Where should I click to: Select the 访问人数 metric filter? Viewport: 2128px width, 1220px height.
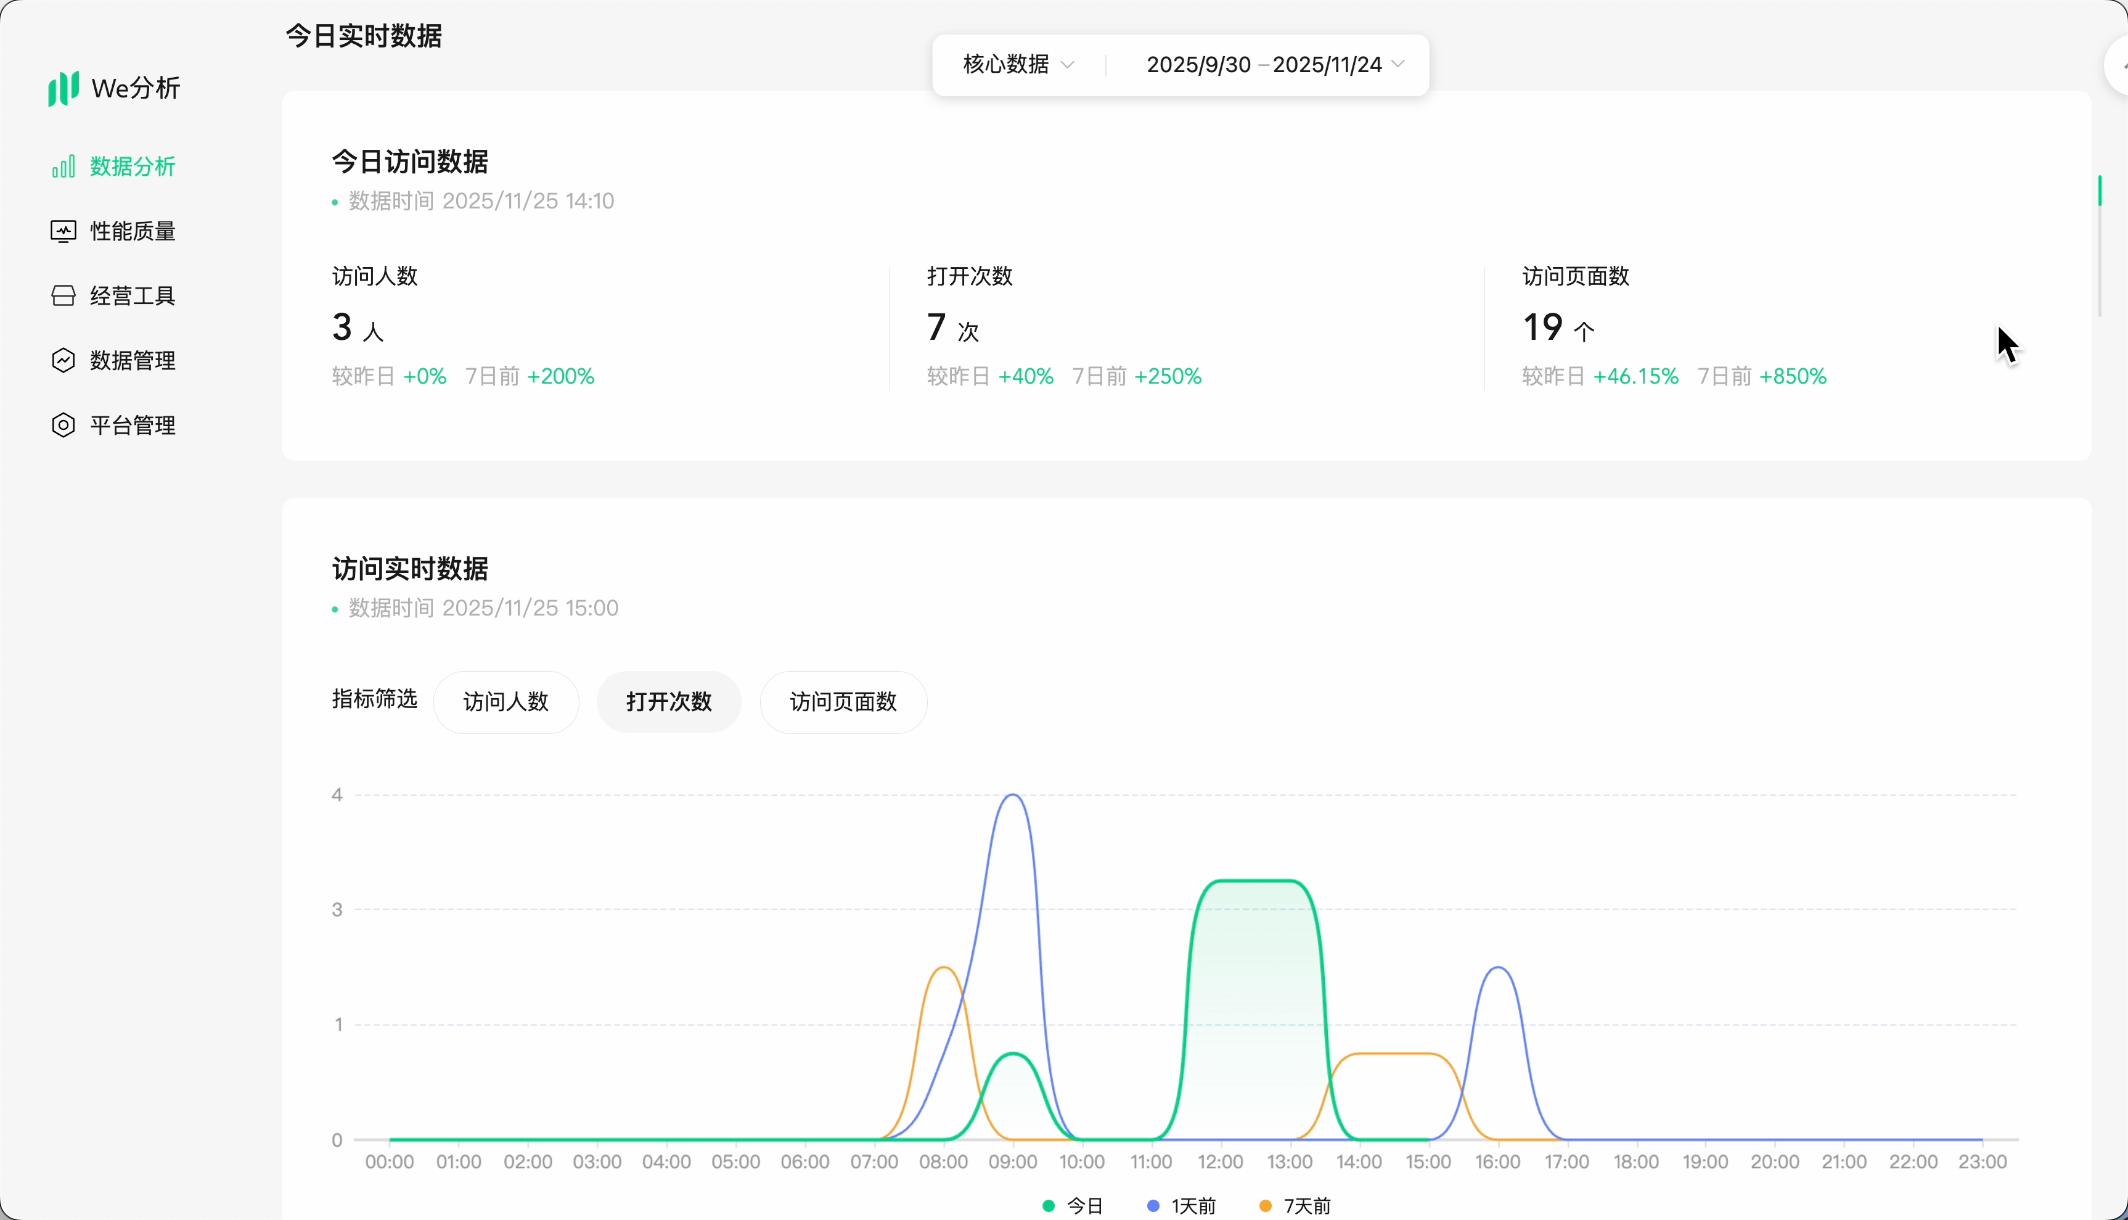click(506, 702)
